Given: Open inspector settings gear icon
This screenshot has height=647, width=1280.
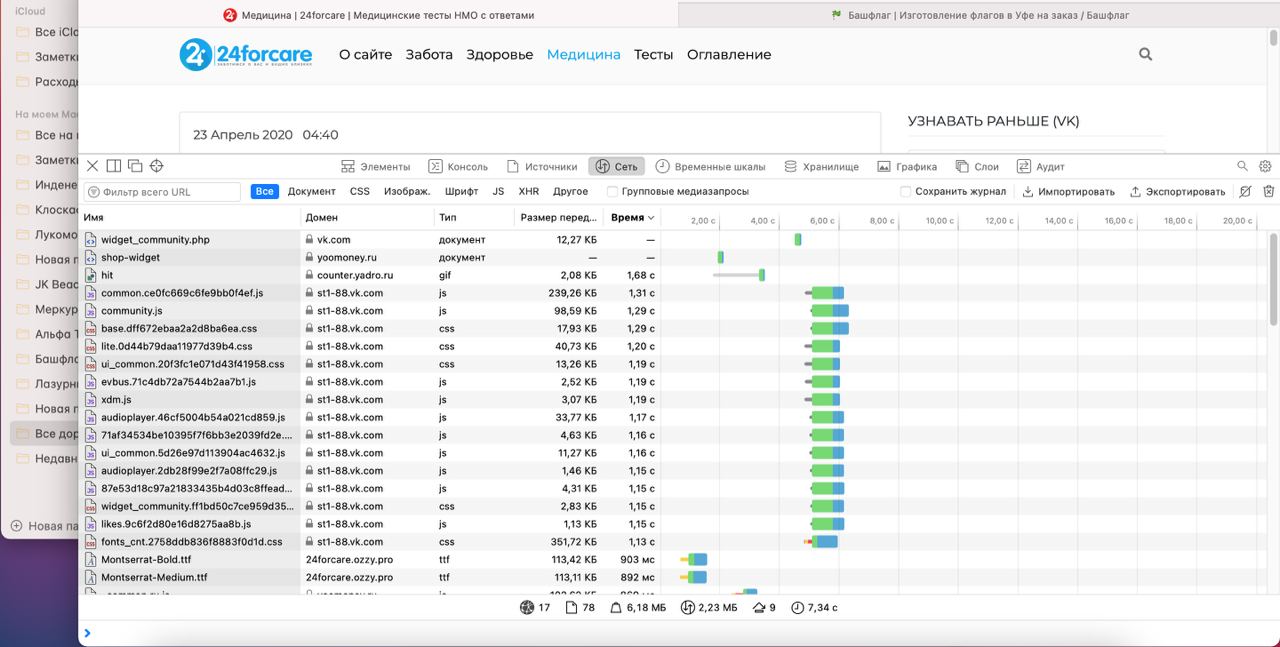Looking at the screenshot, I should click(1265, 166).
